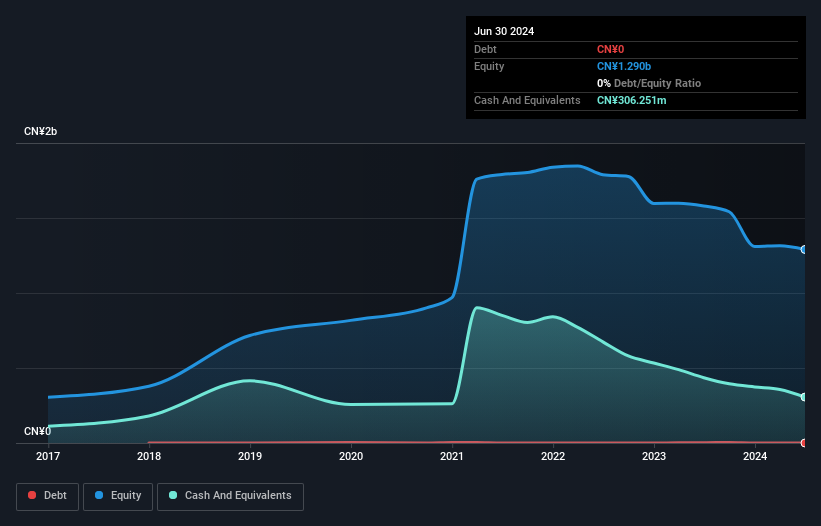Click the 2022 x-axis label
The image size is (821, 526).
[553, 456]
